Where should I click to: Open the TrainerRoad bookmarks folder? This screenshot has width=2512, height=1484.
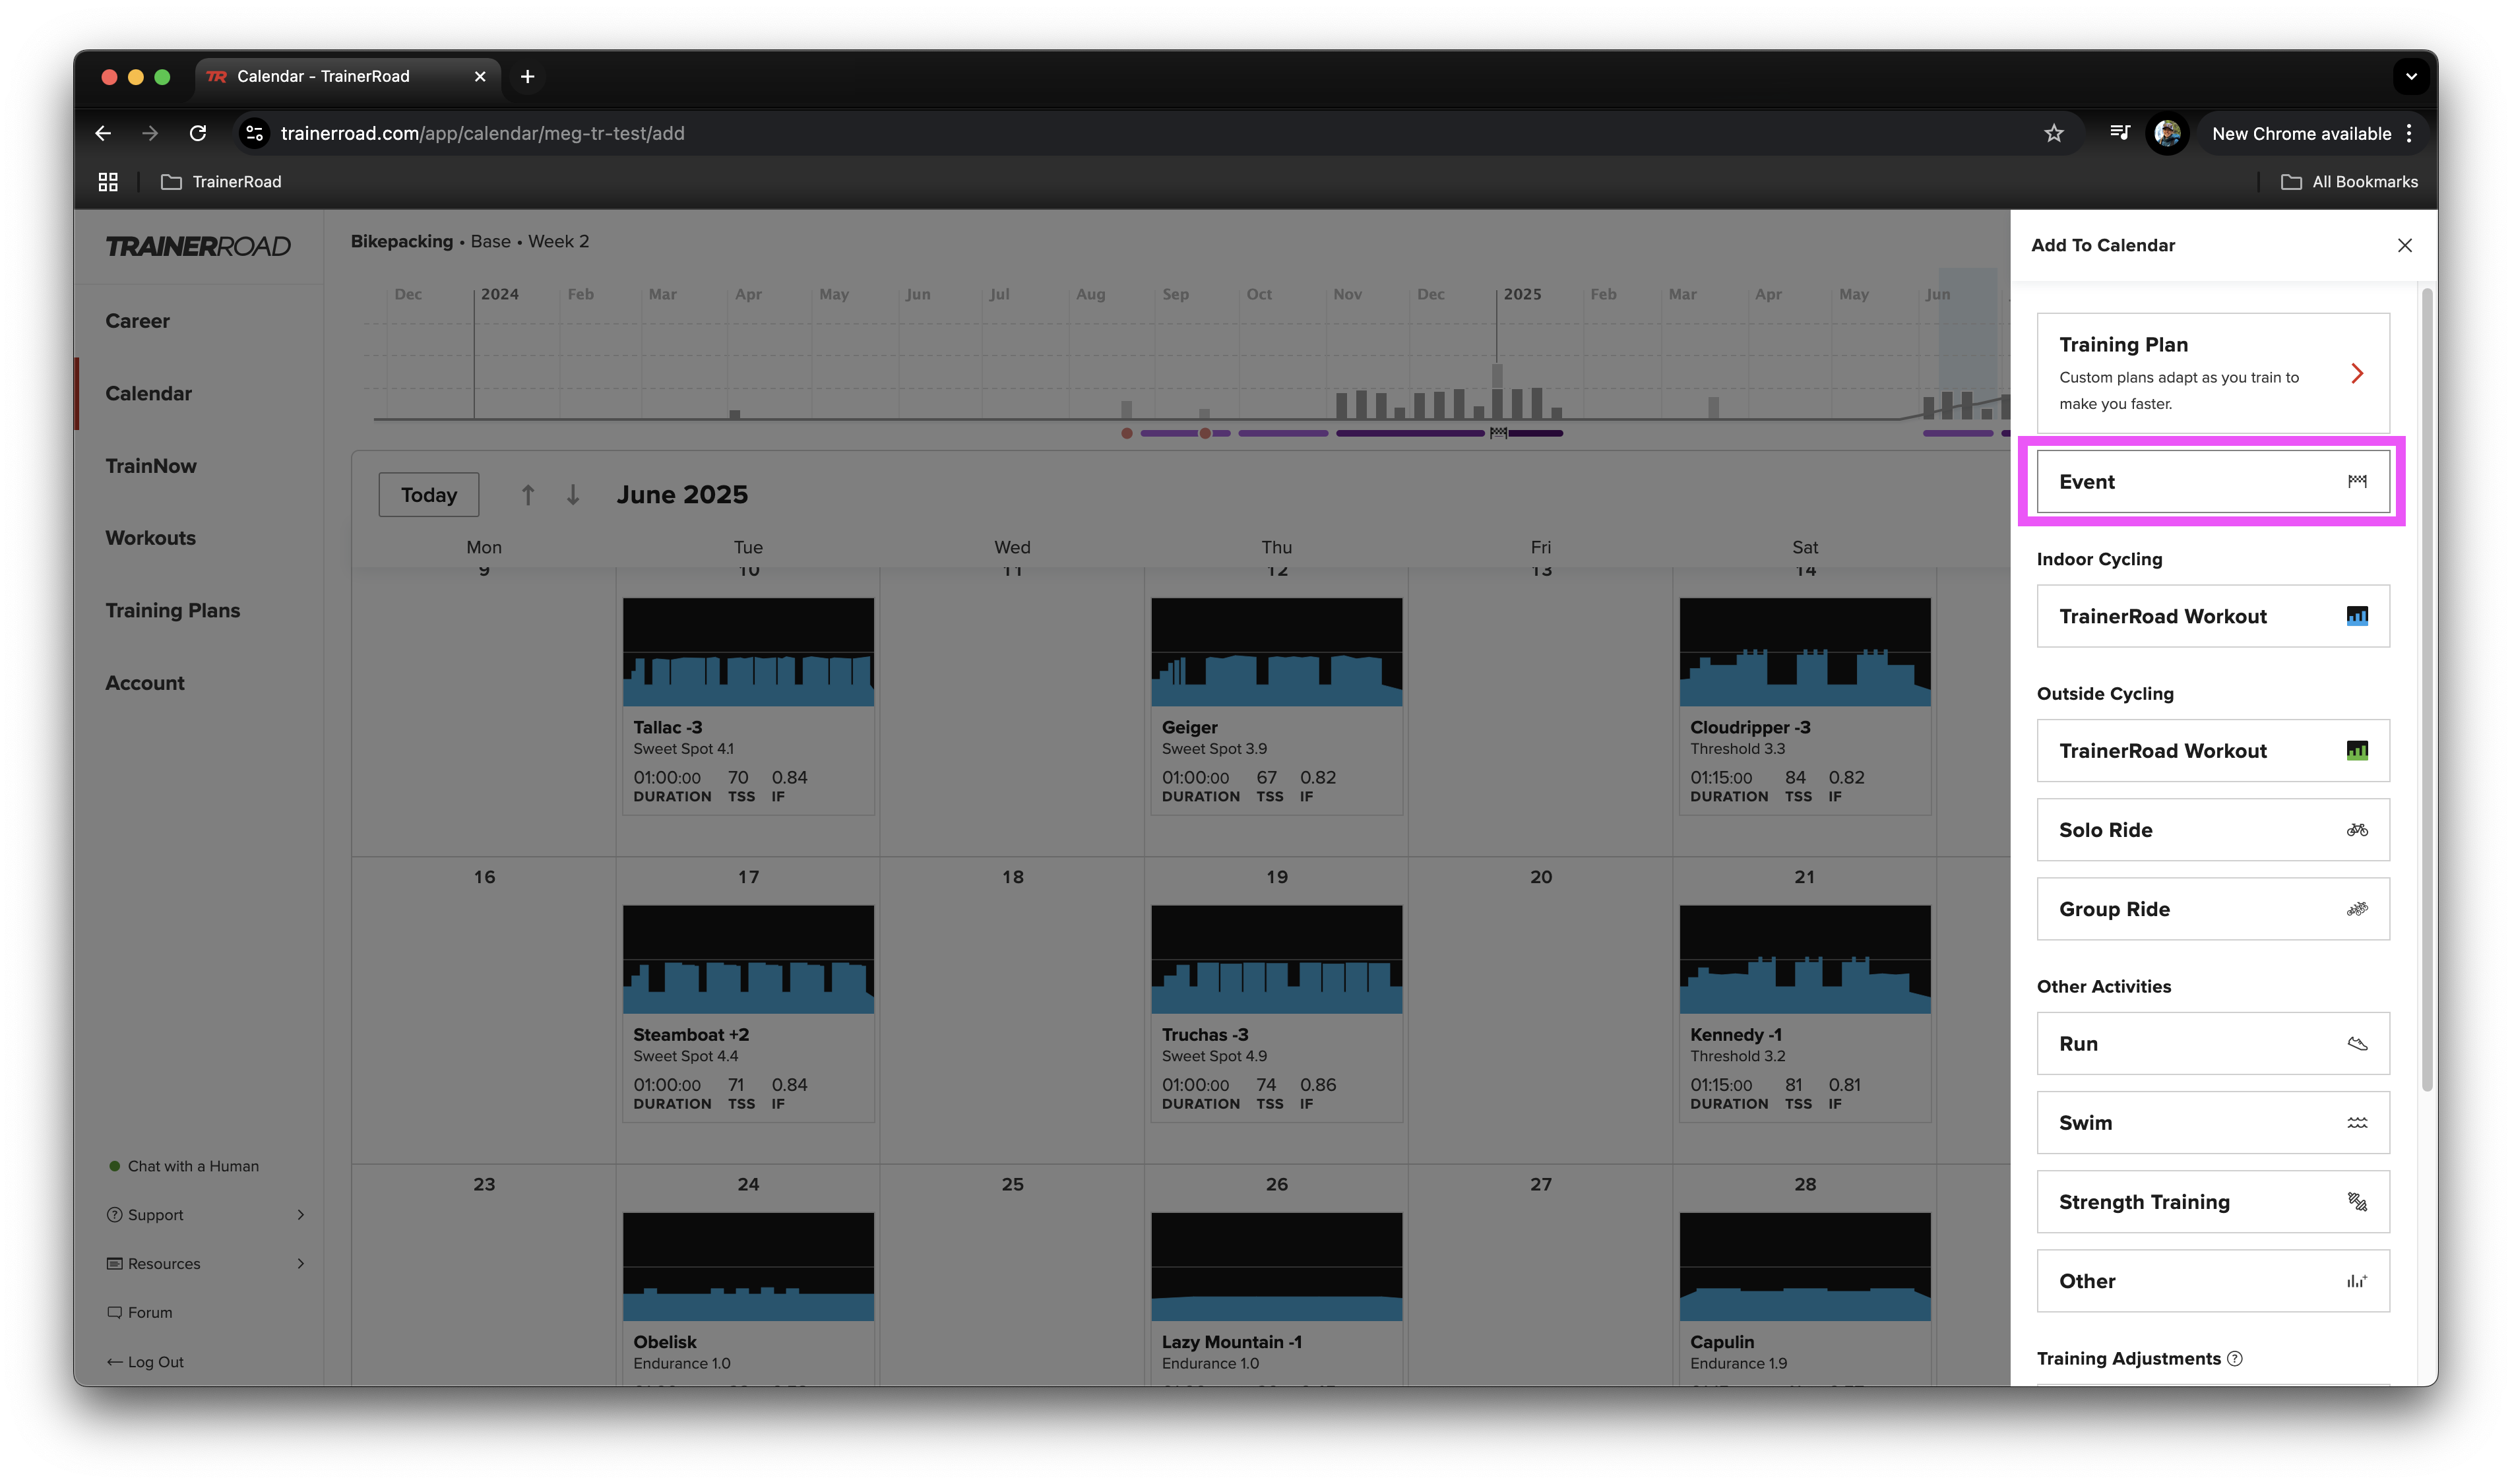click(222, 182)
